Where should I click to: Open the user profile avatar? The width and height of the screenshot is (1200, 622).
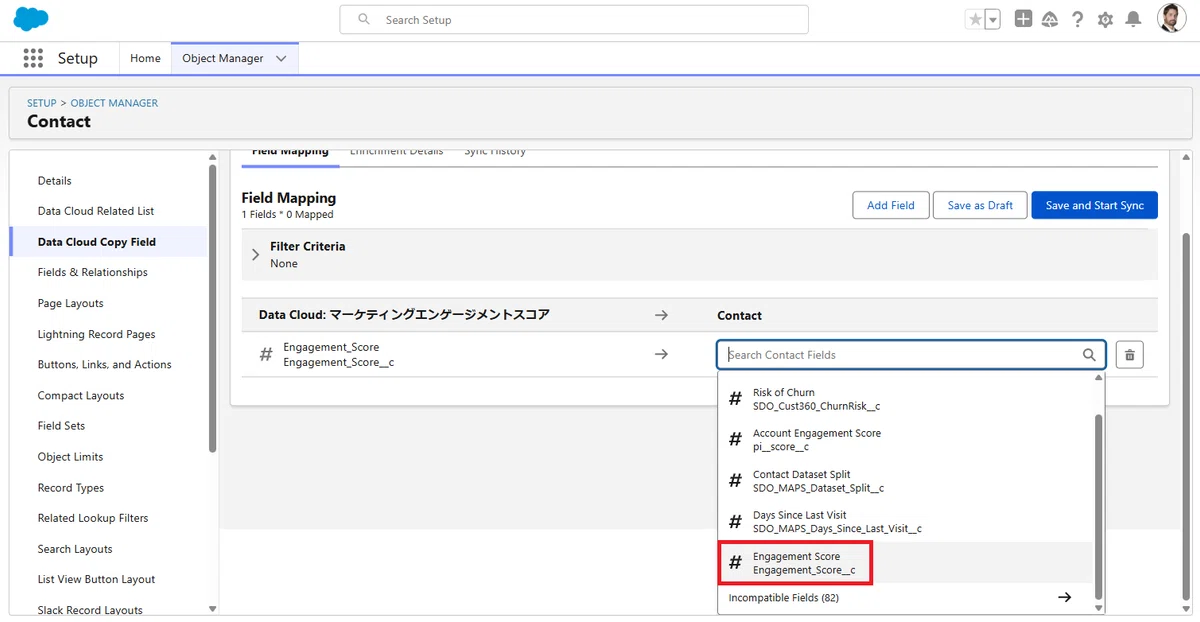[1172, 18]
